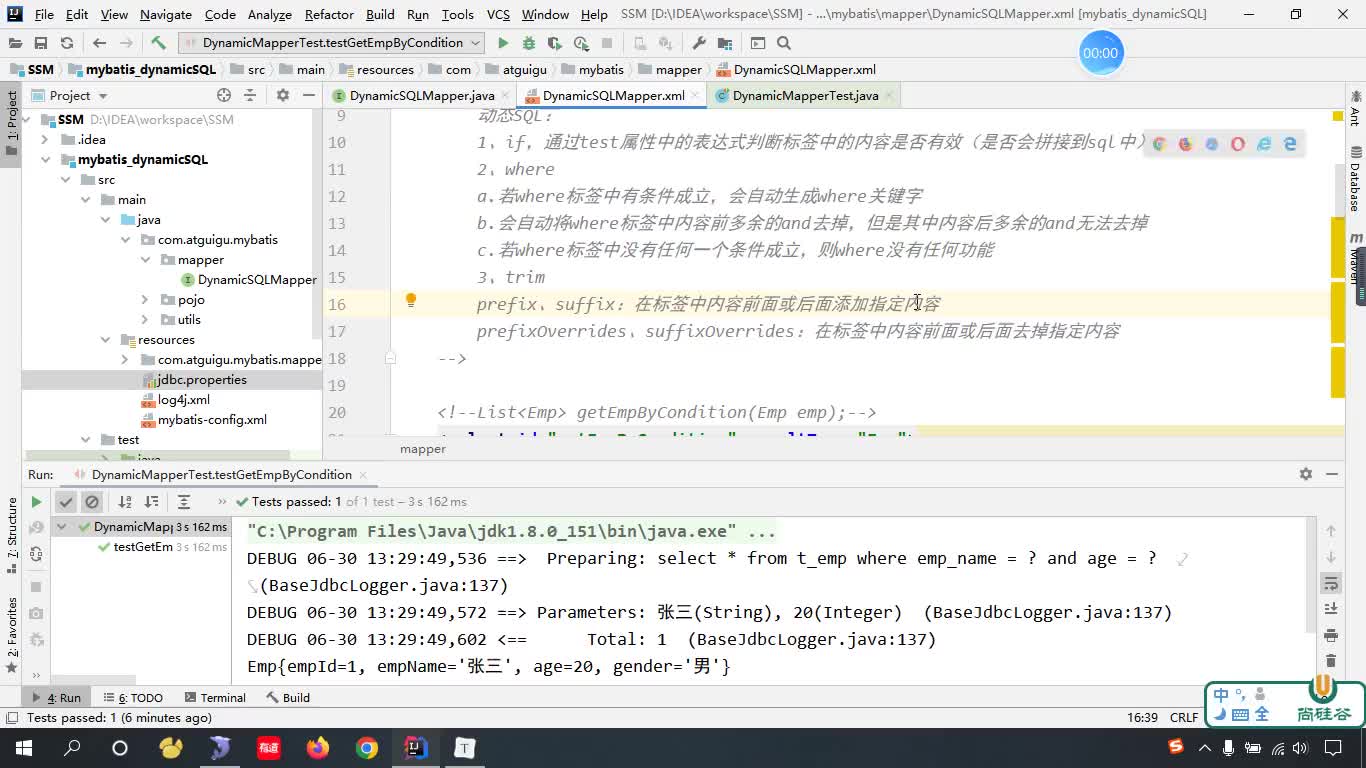Open the VCS menu
Image resolution: width=1366 pixels, height=768 pixels.
(x=498, y=15)
